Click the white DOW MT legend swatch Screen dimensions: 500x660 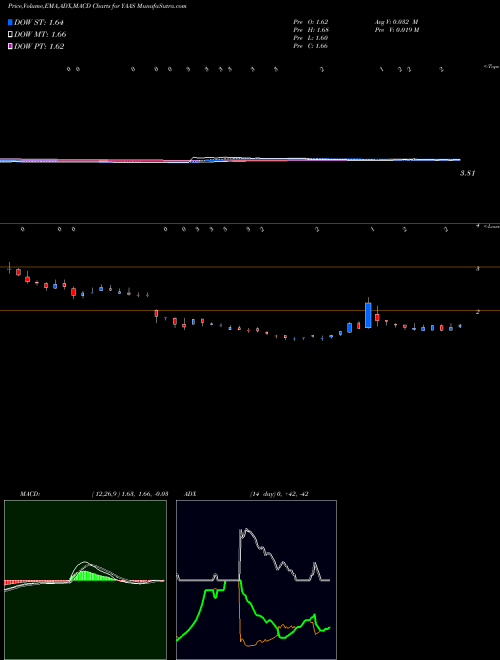[x=10, y=34]
